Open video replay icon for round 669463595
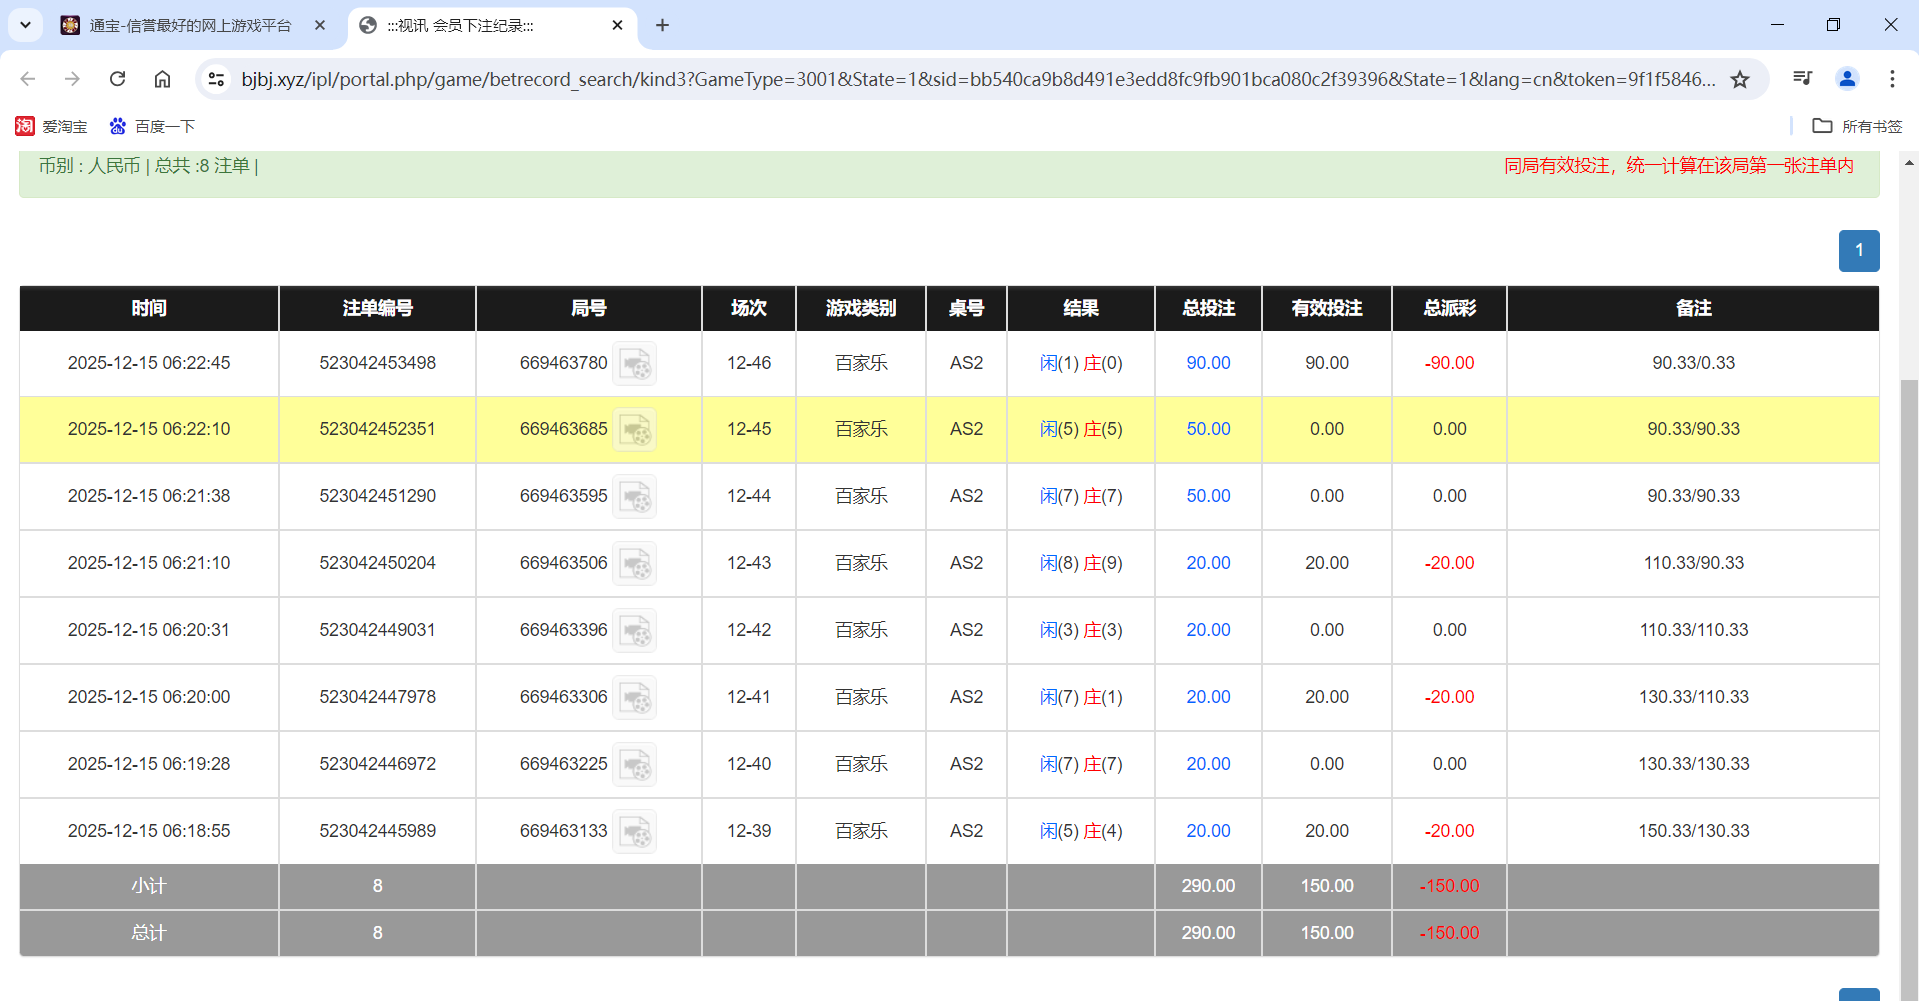Viewport: 1919px width, 1001px height. 634,497
